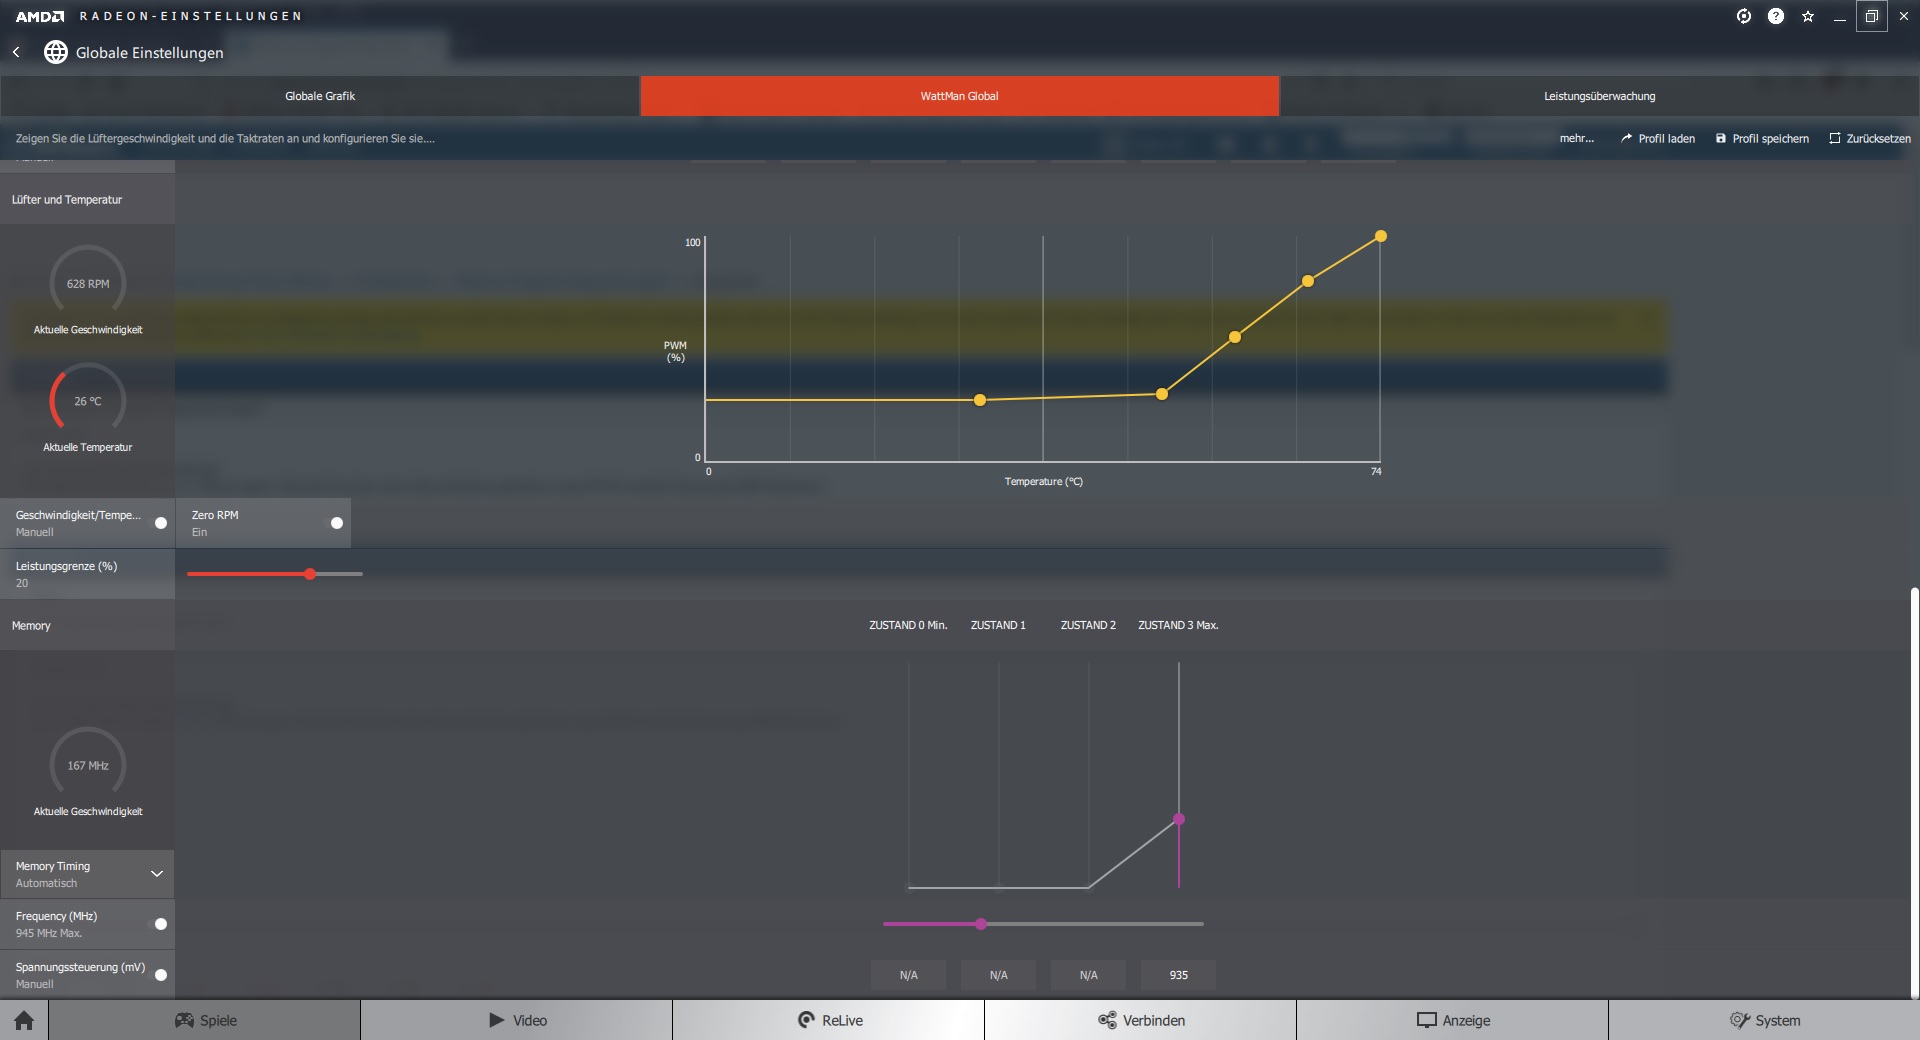This screenshot has width=1920, height=1040.
Task: Select the second fan curve point
Action: [1162, 394]
